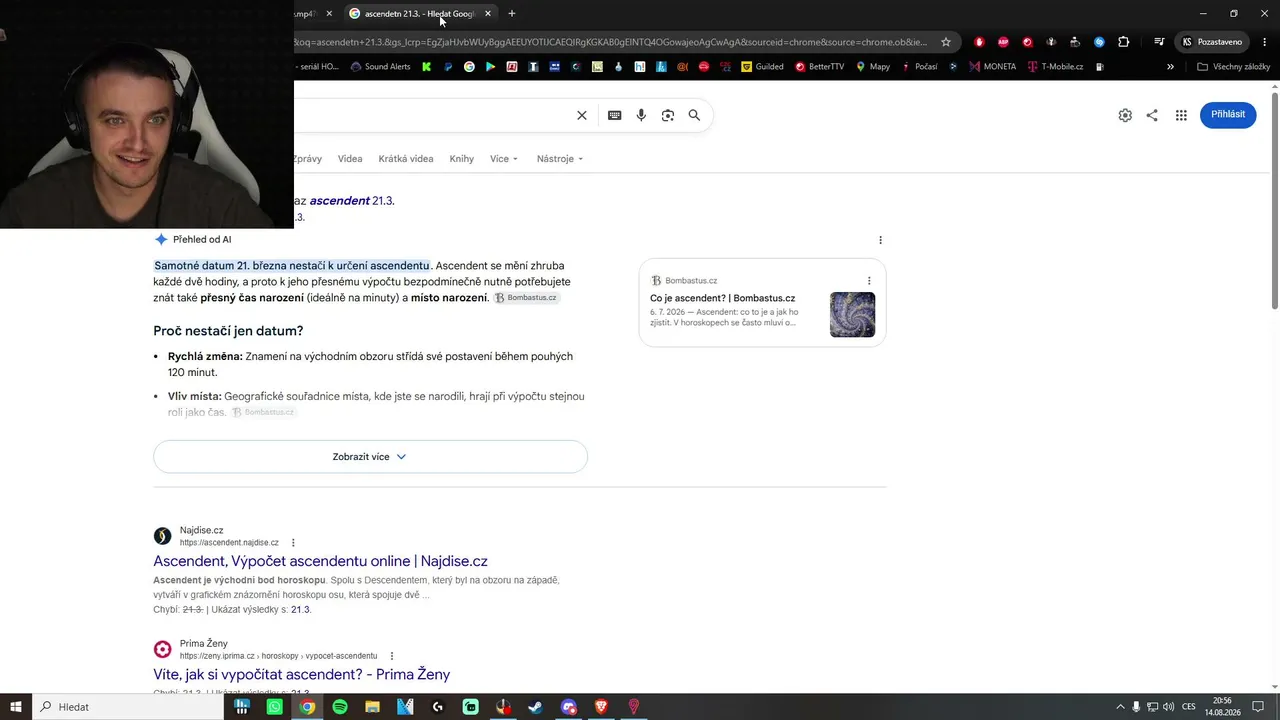Open the Pozastaveno profile menu
This screenshot has height=720, width=1280.
click(x=1212, y=42)
